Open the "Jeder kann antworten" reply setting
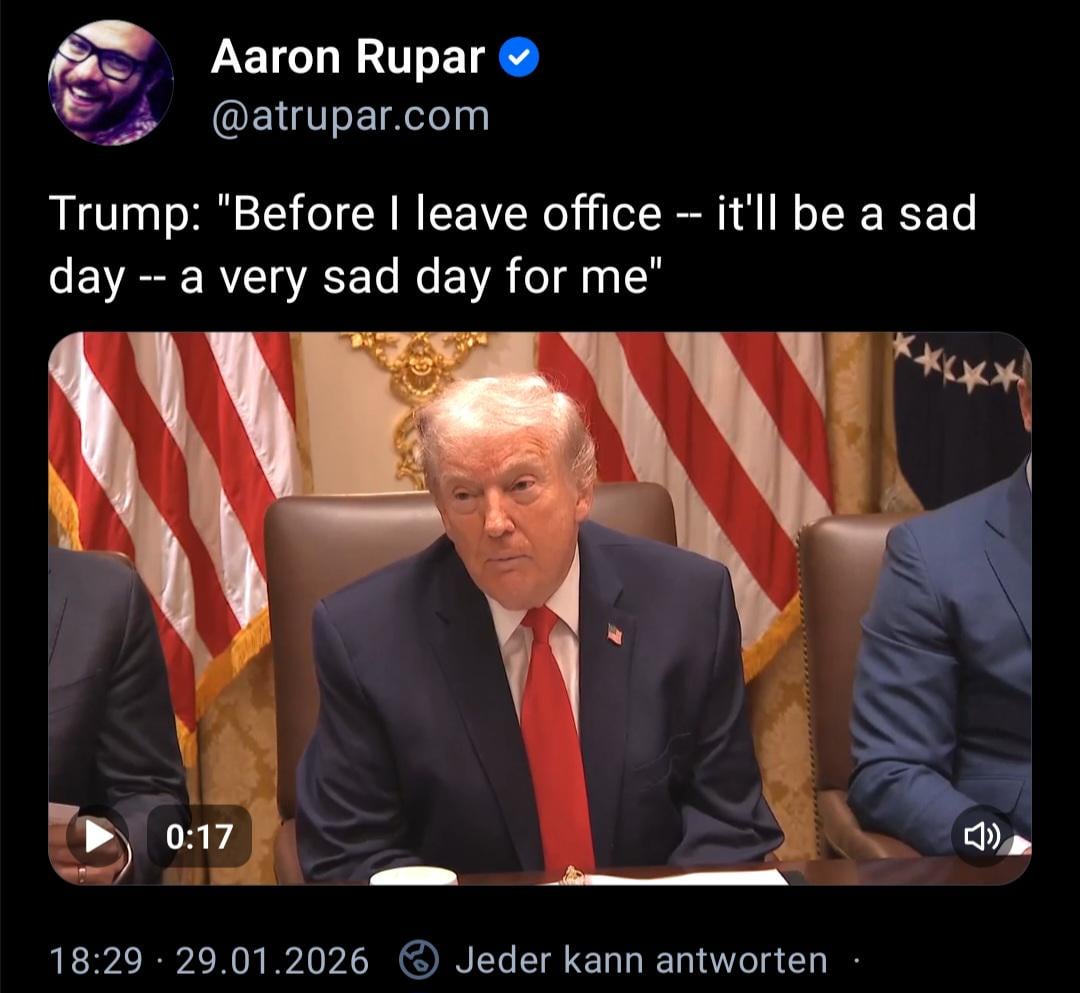 [x=641, y=960]
